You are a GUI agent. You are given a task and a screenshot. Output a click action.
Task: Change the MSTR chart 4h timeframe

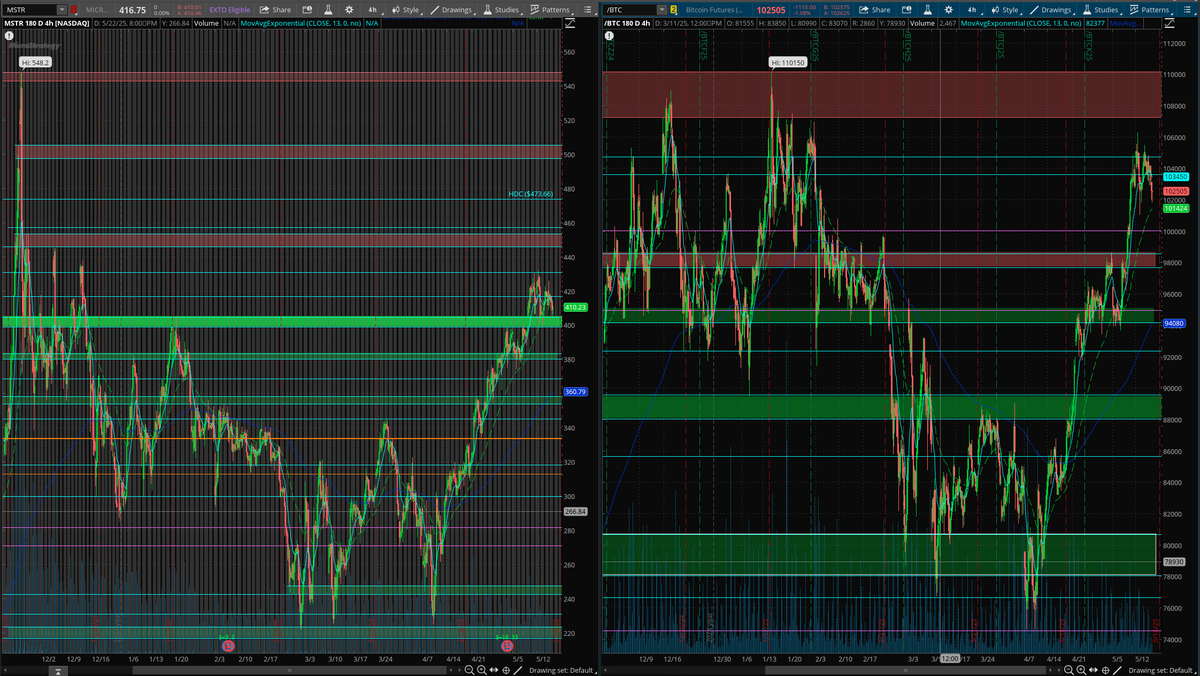click(374, 10)
